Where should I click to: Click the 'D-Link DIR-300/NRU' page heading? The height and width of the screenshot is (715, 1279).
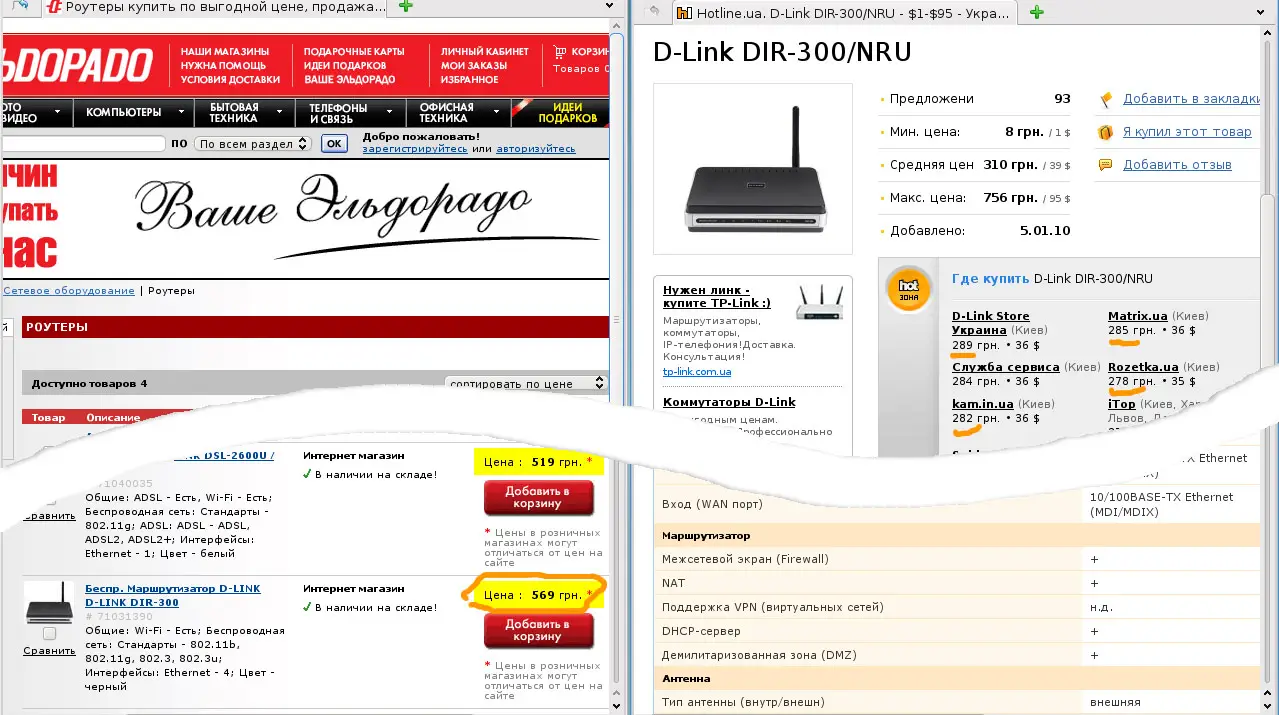[783, 52]
